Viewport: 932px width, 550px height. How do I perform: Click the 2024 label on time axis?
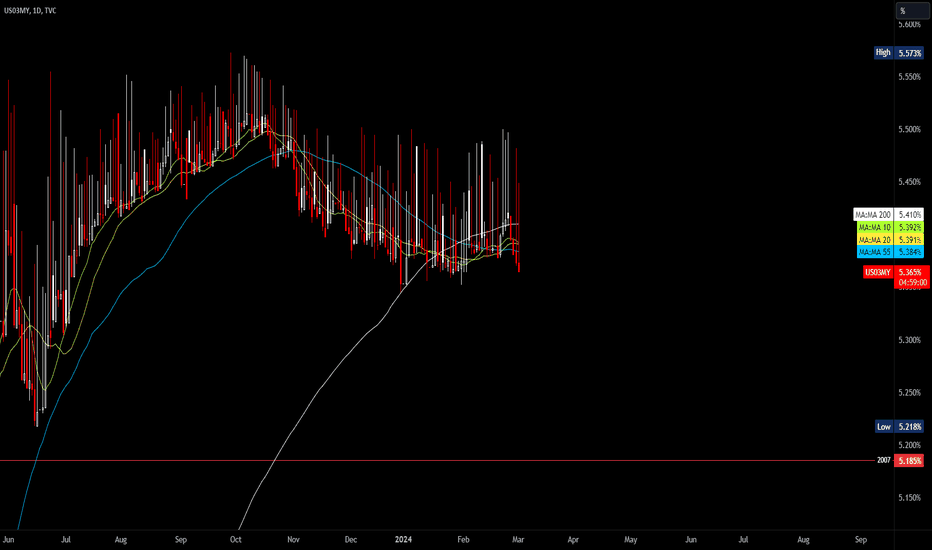[x=404, y=540]
